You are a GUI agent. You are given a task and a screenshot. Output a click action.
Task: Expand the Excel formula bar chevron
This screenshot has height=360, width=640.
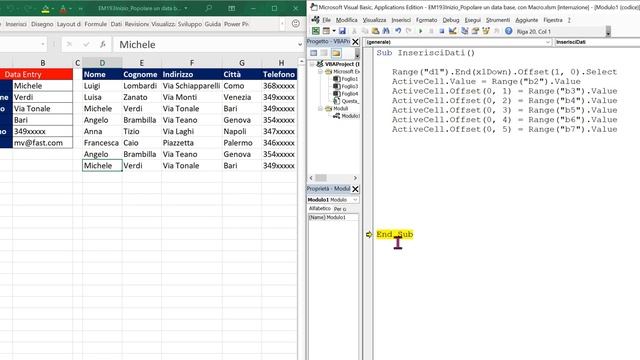(x=300, y=44)
